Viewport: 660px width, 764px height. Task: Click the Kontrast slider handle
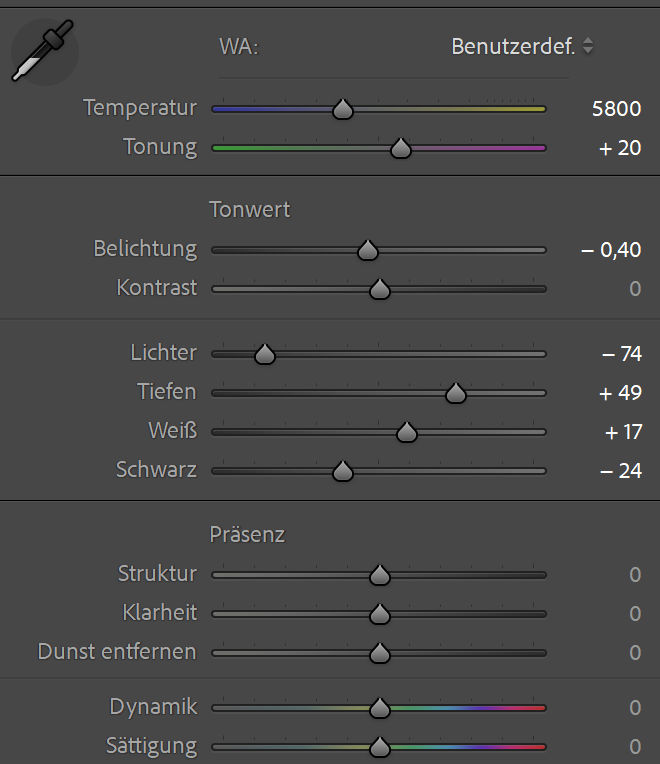click(x=379, y=289)
